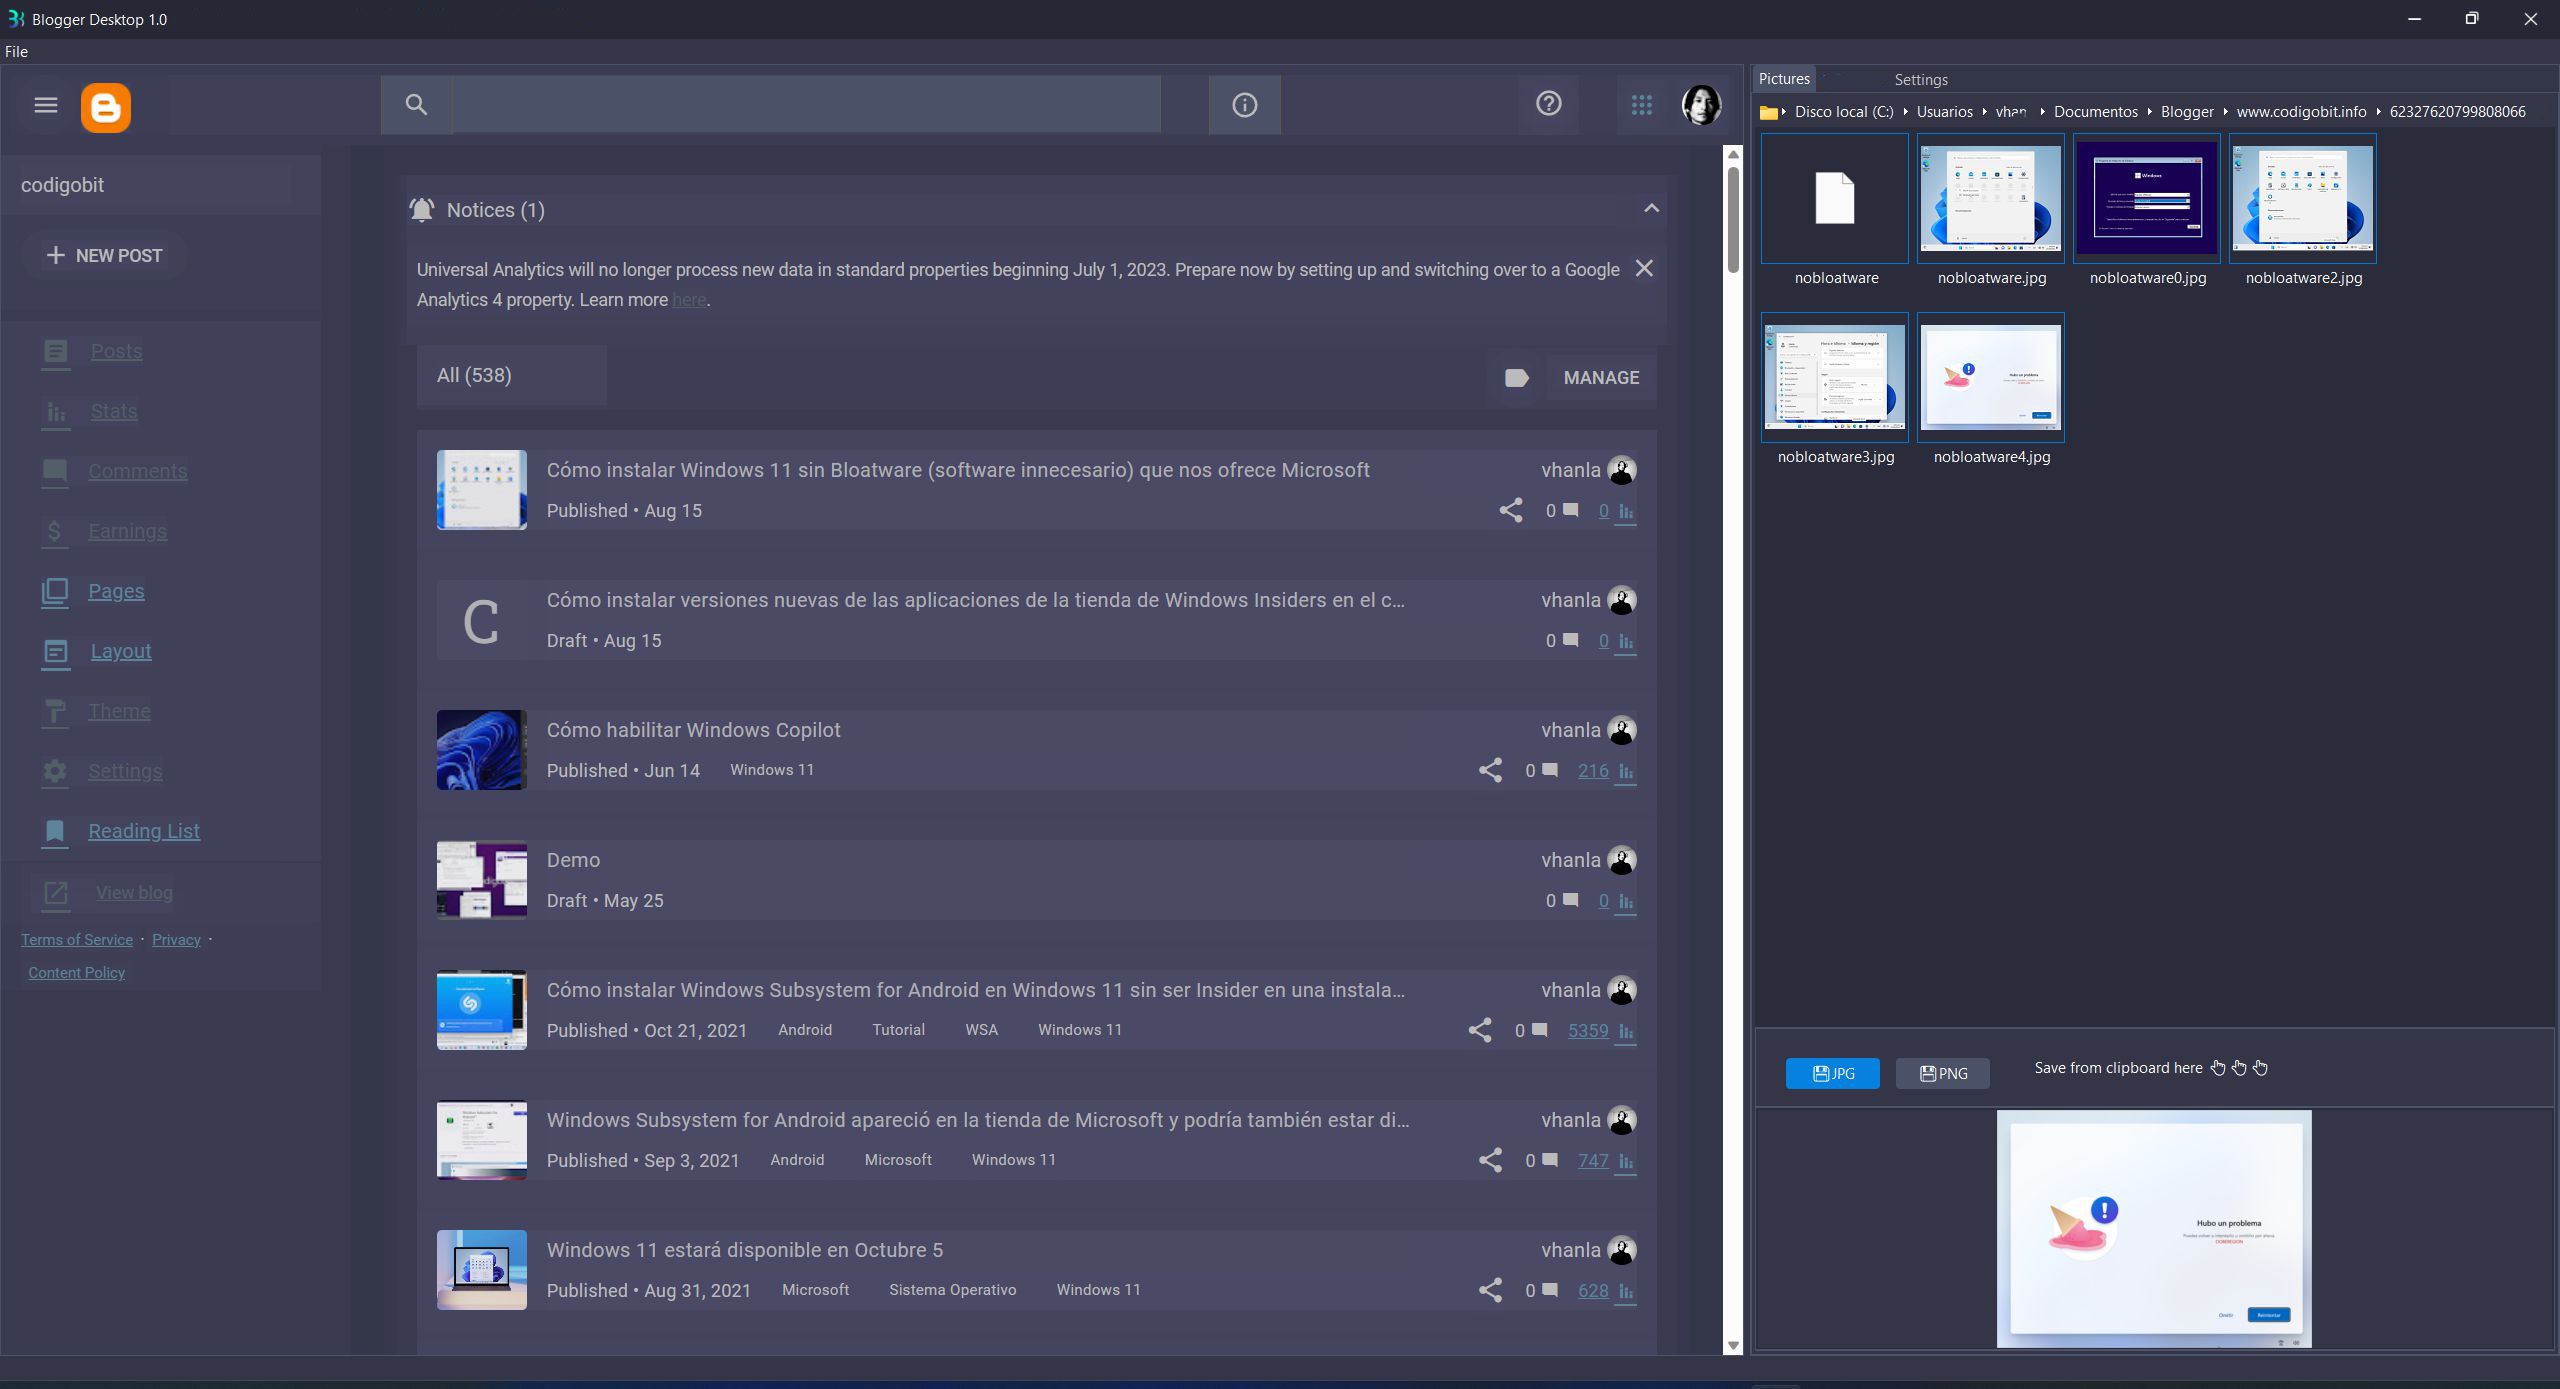
Task: Open the File menu
Action: click(16, 52)
